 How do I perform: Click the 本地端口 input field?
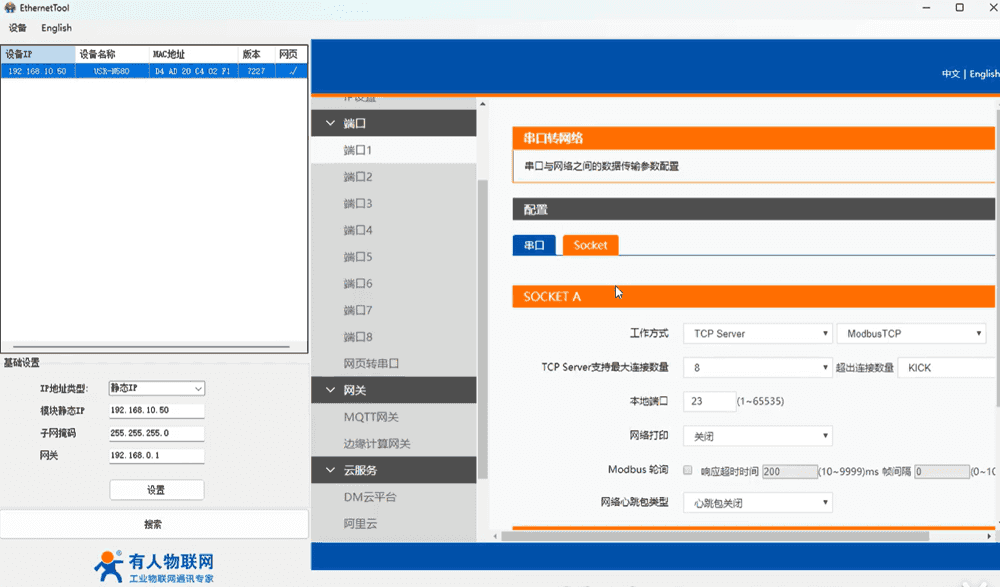click(x=708, y=401)
